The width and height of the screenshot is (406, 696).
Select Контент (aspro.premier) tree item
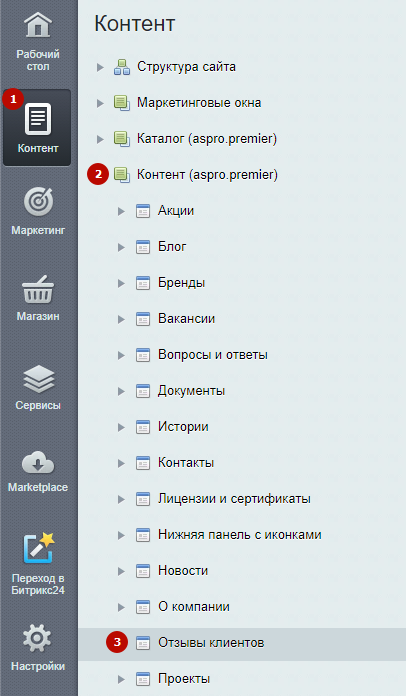click(x=207, y=174)
